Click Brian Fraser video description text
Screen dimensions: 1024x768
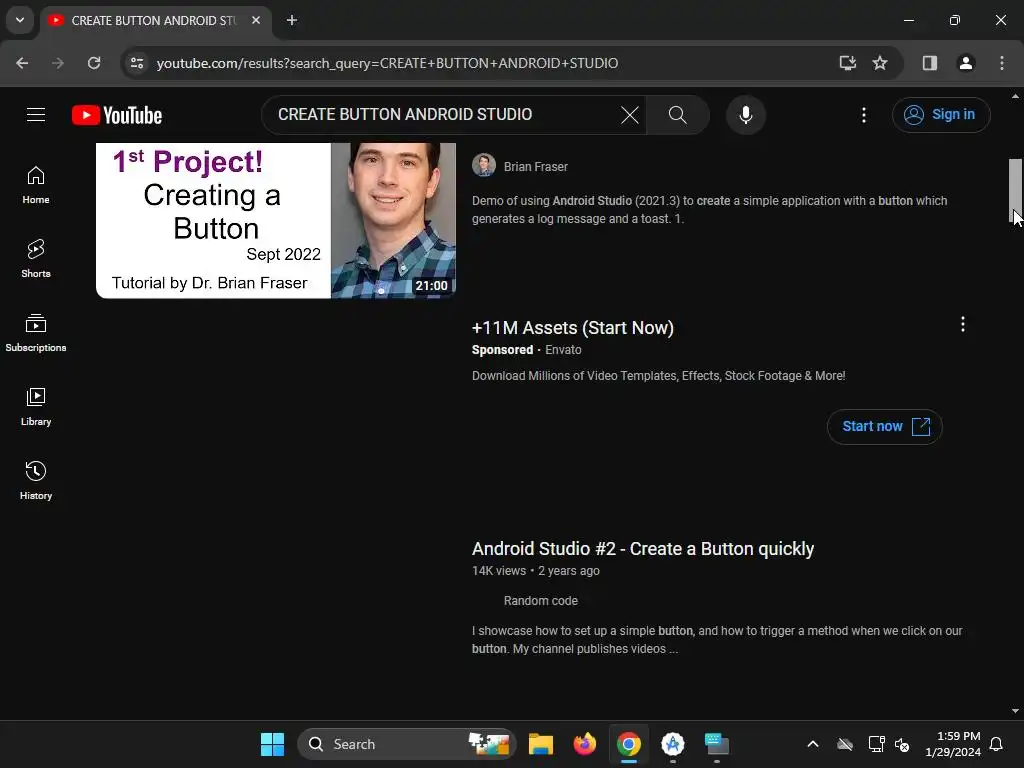709,210
